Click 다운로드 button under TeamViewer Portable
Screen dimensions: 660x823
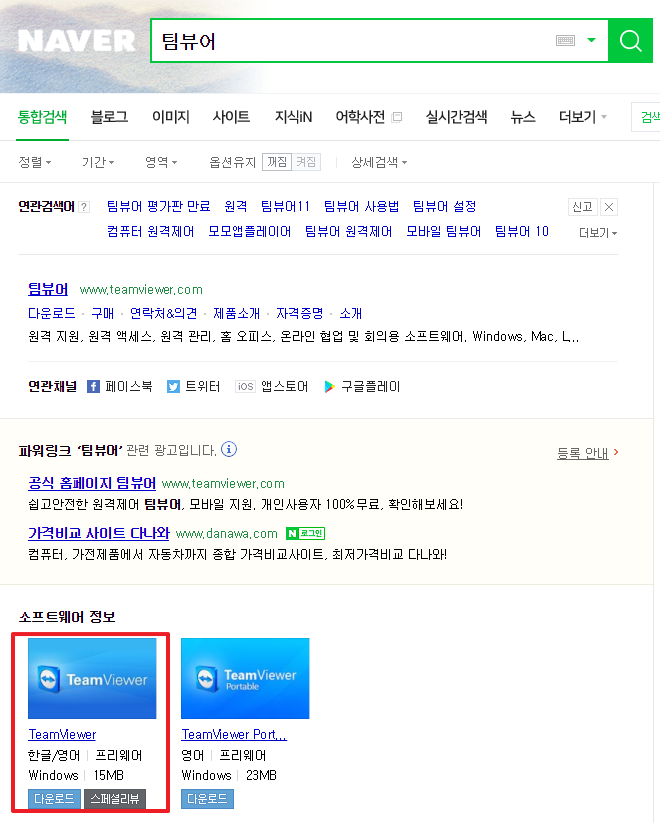(x=207, y=798)
